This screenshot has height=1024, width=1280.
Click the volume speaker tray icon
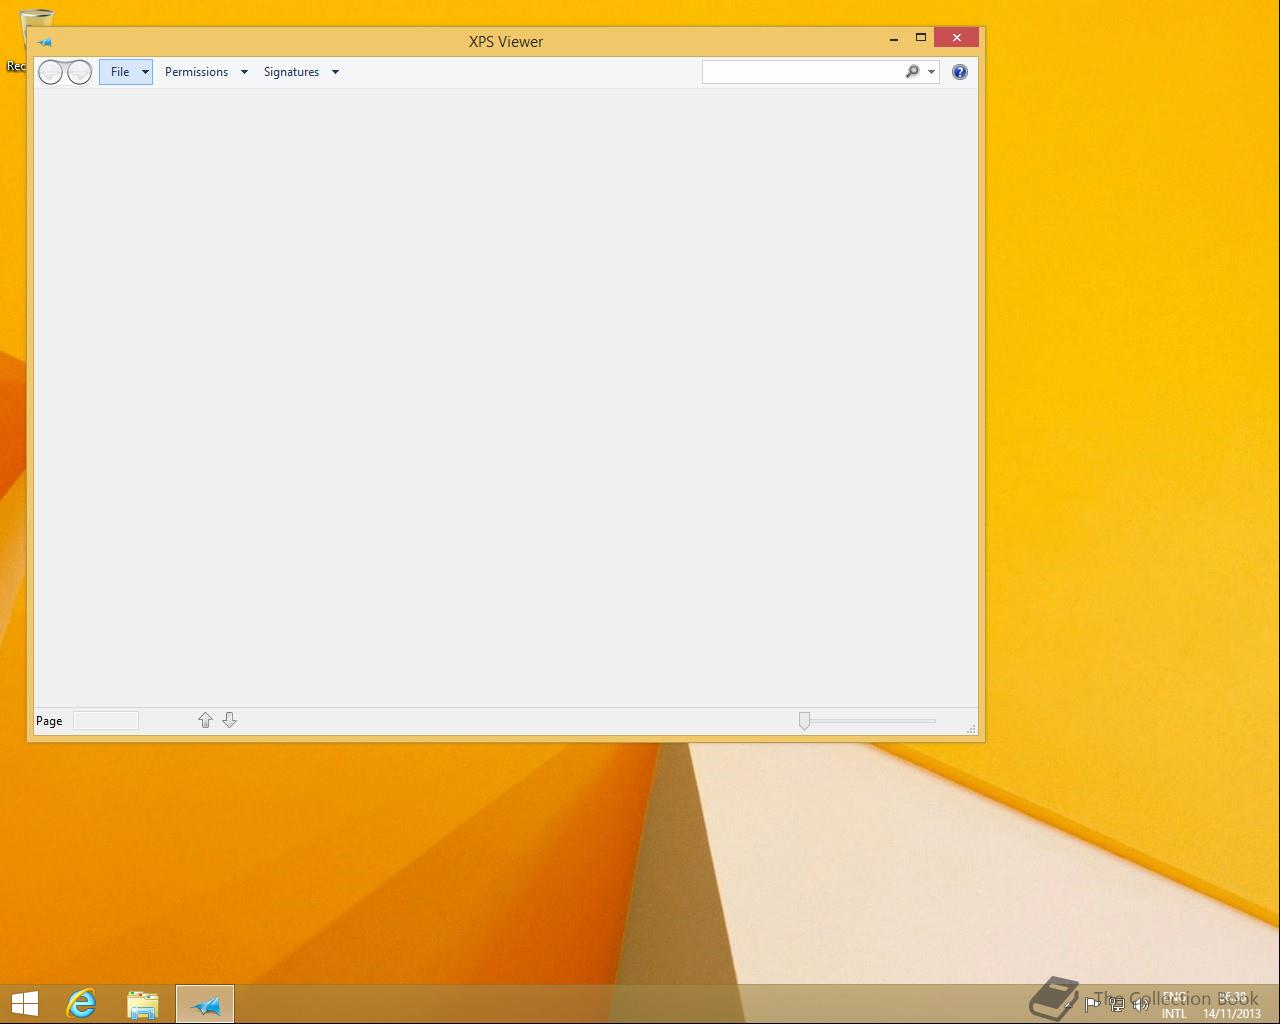[1141, 1004]
